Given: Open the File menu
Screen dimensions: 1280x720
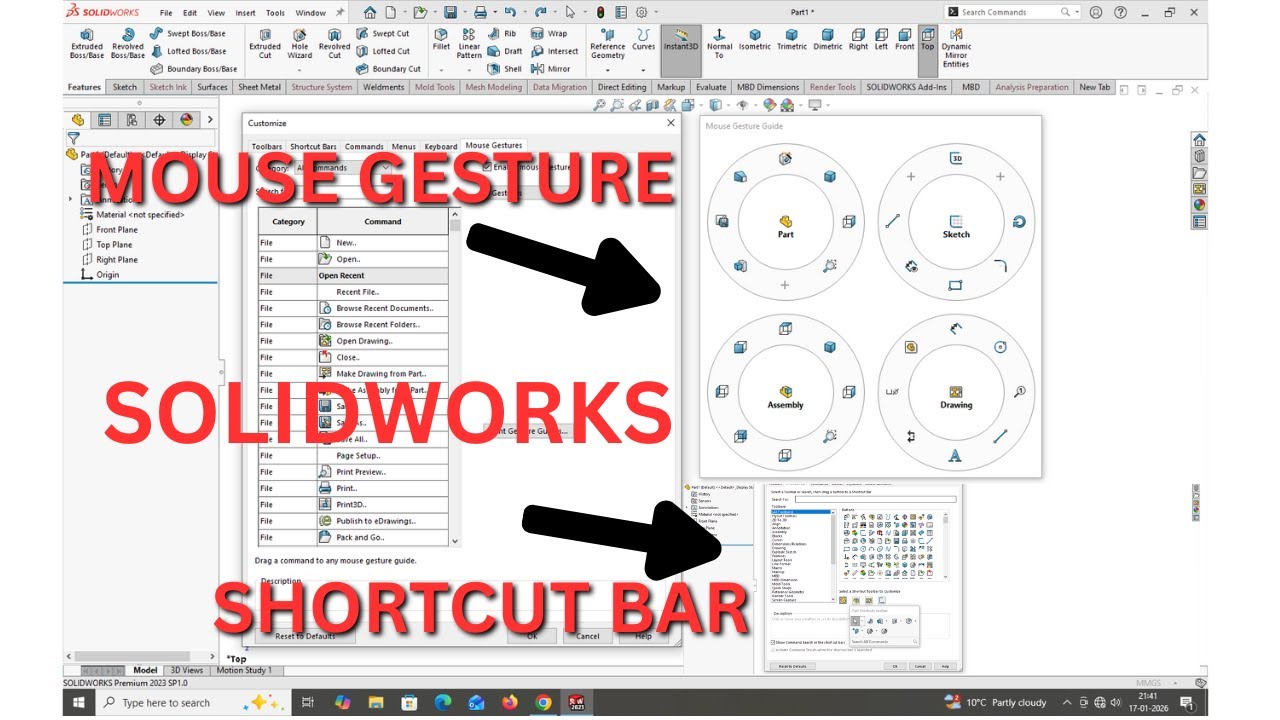Looking at the screenshot, I should click(166, 13).
